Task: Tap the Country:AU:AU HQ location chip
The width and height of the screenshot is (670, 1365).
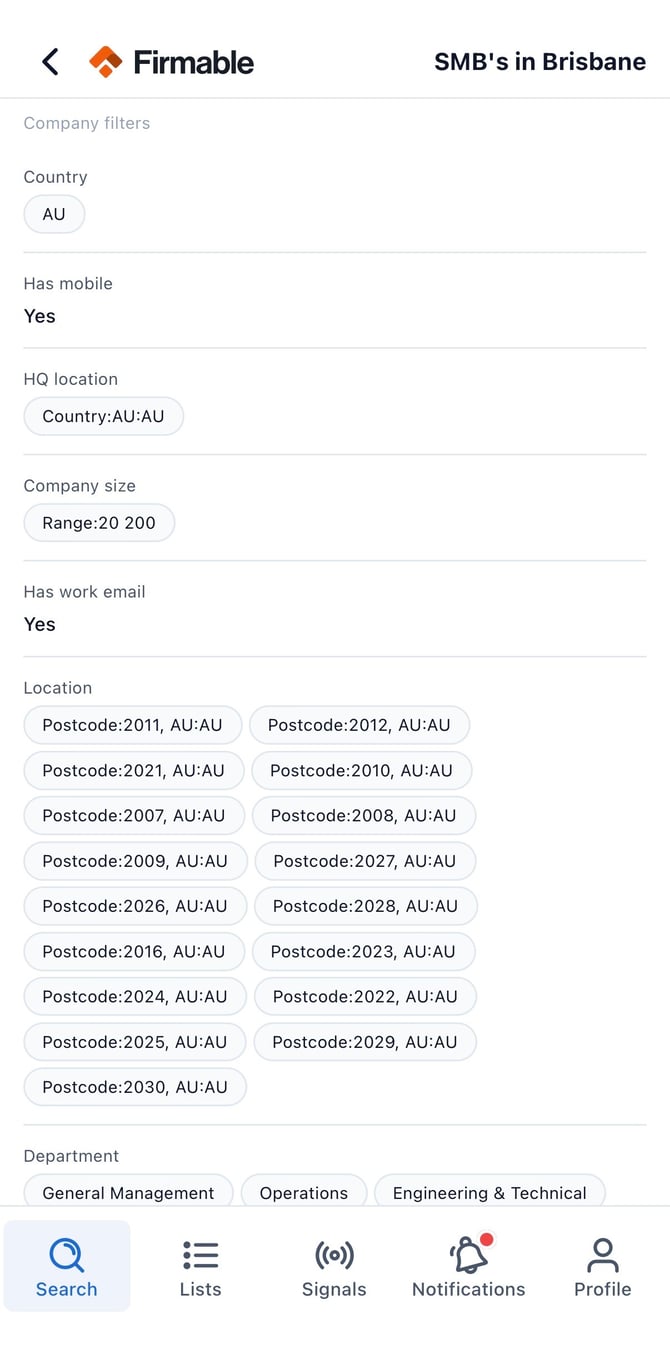Action: click(103, 416)
